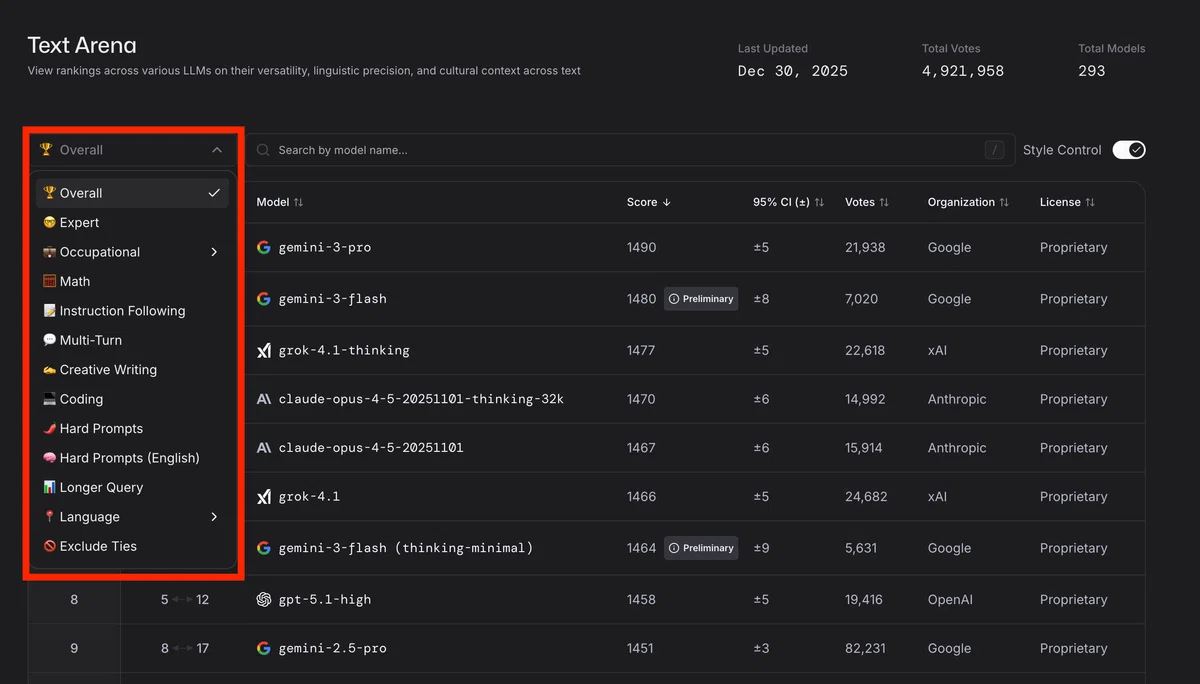Choose Longer Query category
Screen dimensions: 1200x684
coord(132,487)
